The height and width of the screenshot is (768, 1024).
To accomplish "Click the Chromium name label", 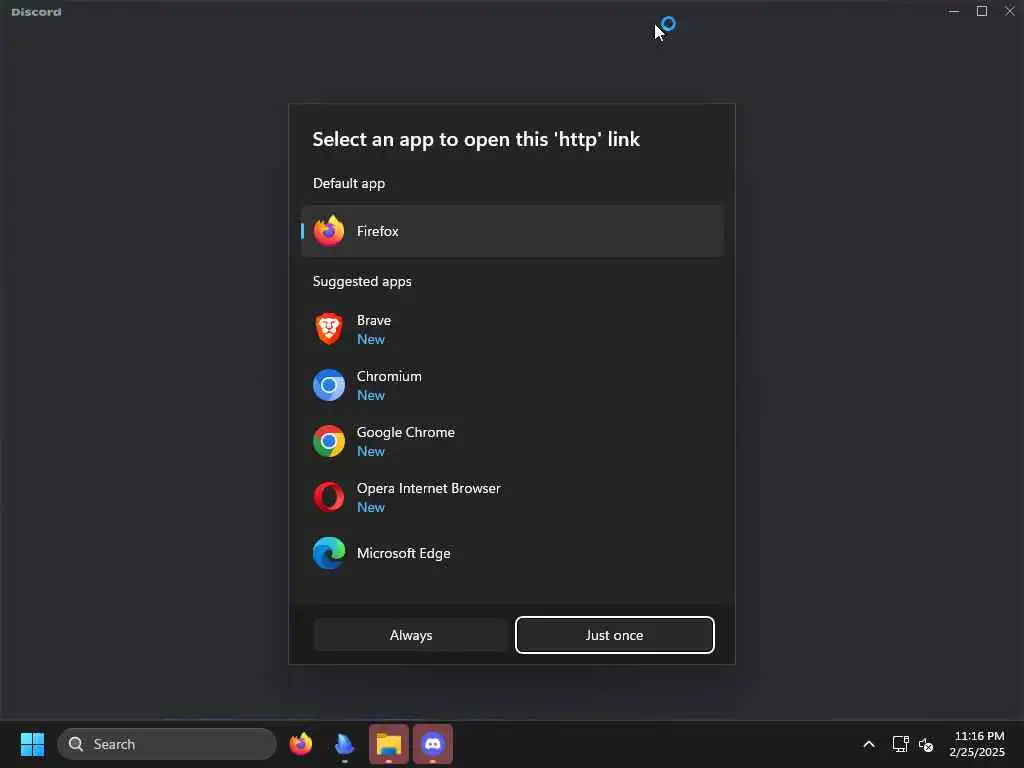I will (x=389, y=376).
